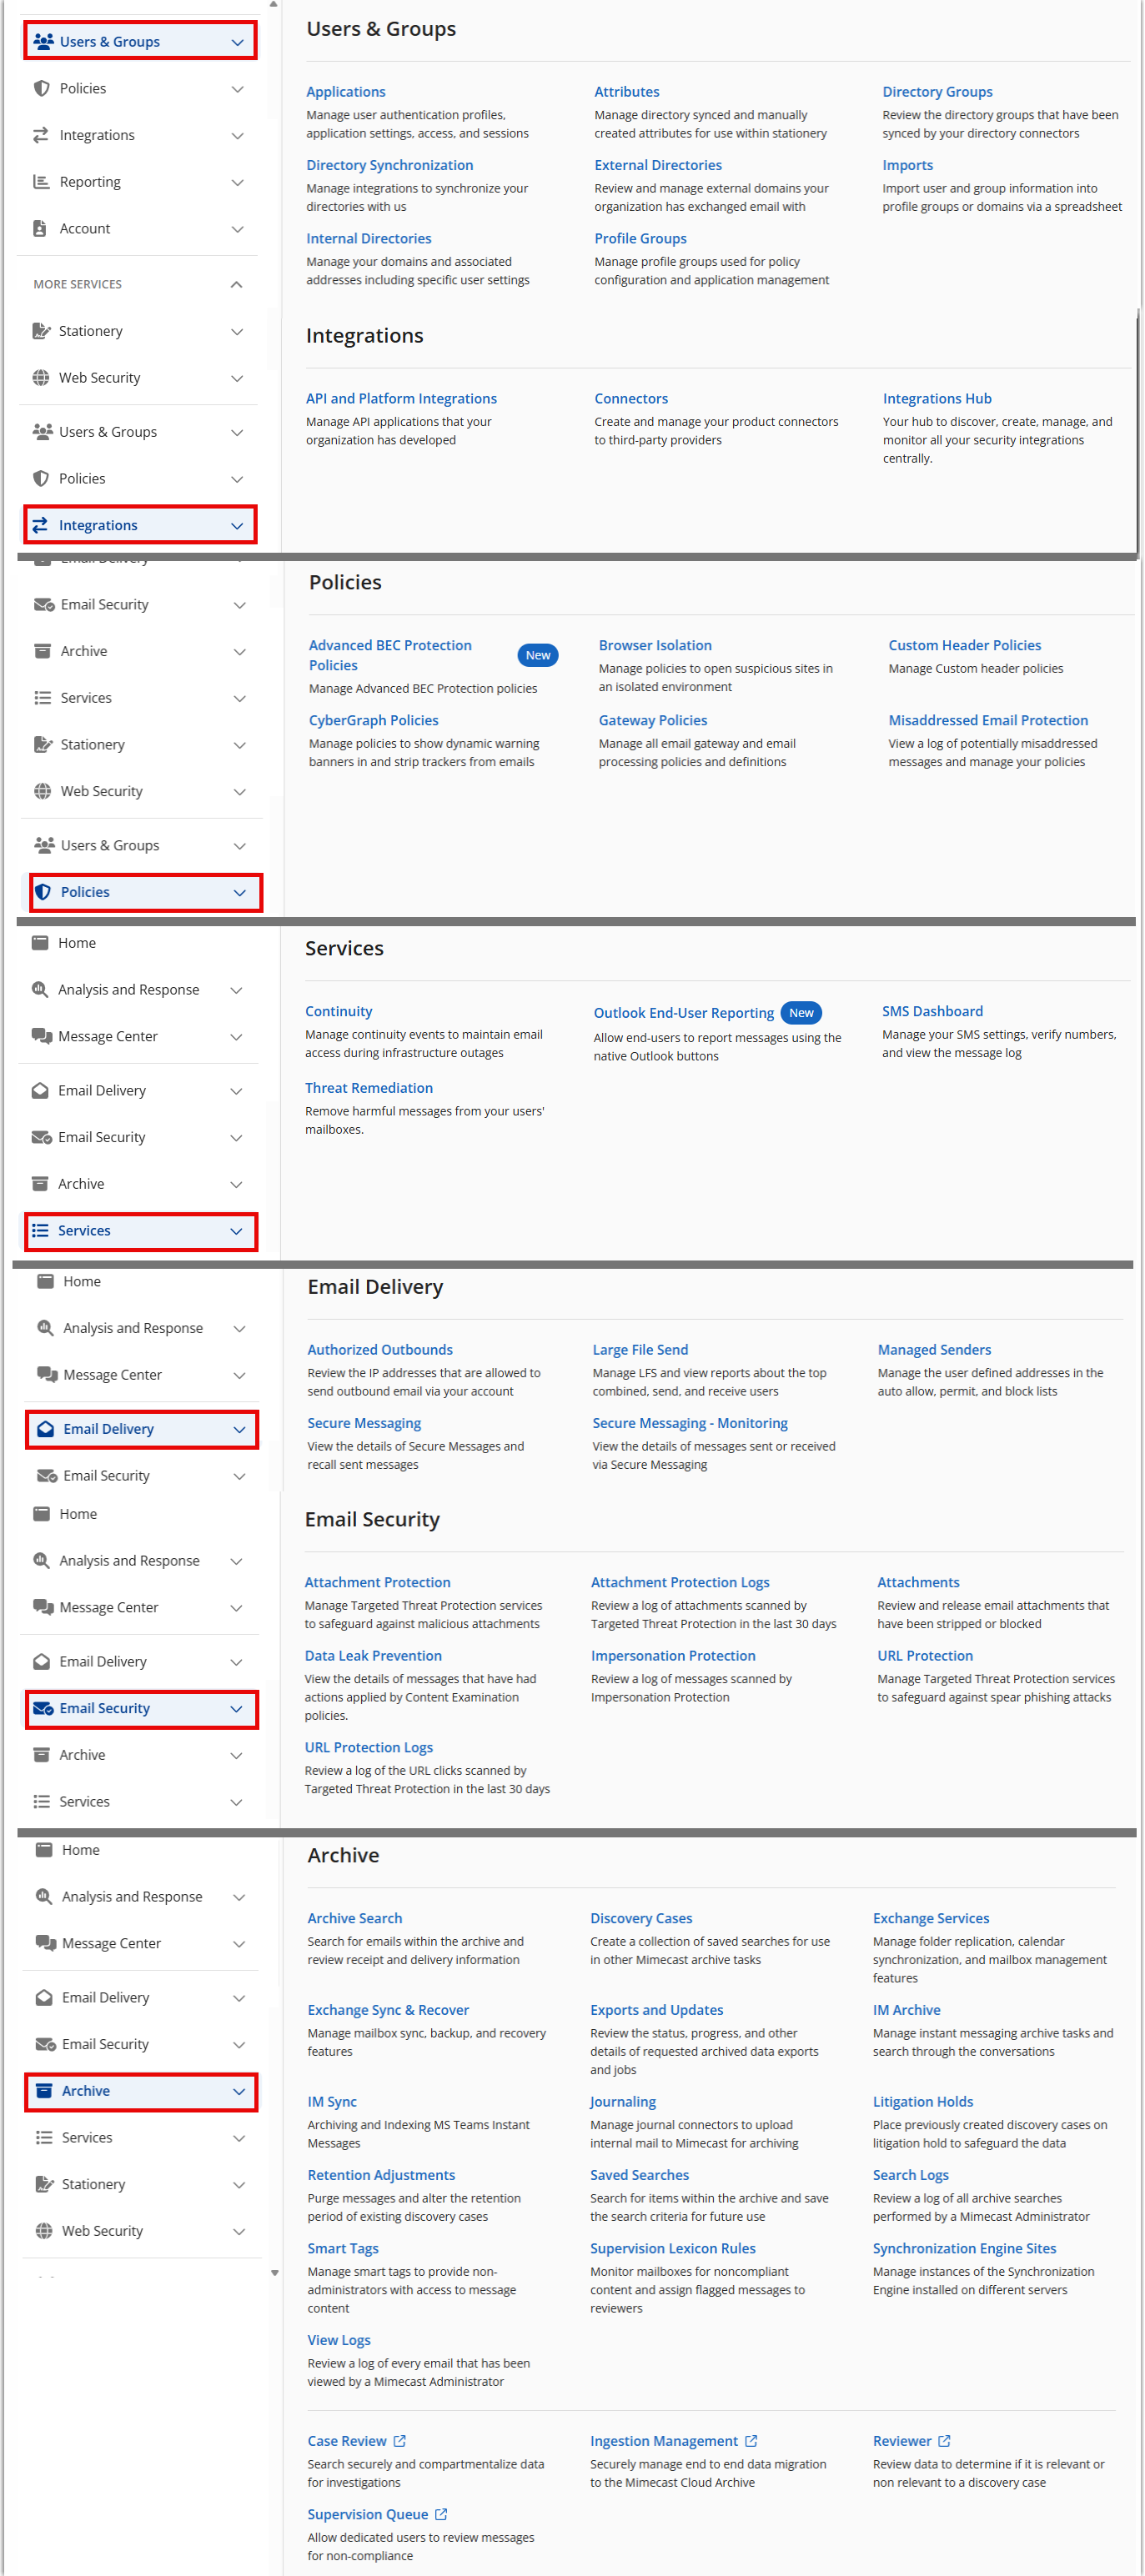Select the MORE SERVICES section header
Viewport: 1145px width, 2576px height.
click(139, 284)
